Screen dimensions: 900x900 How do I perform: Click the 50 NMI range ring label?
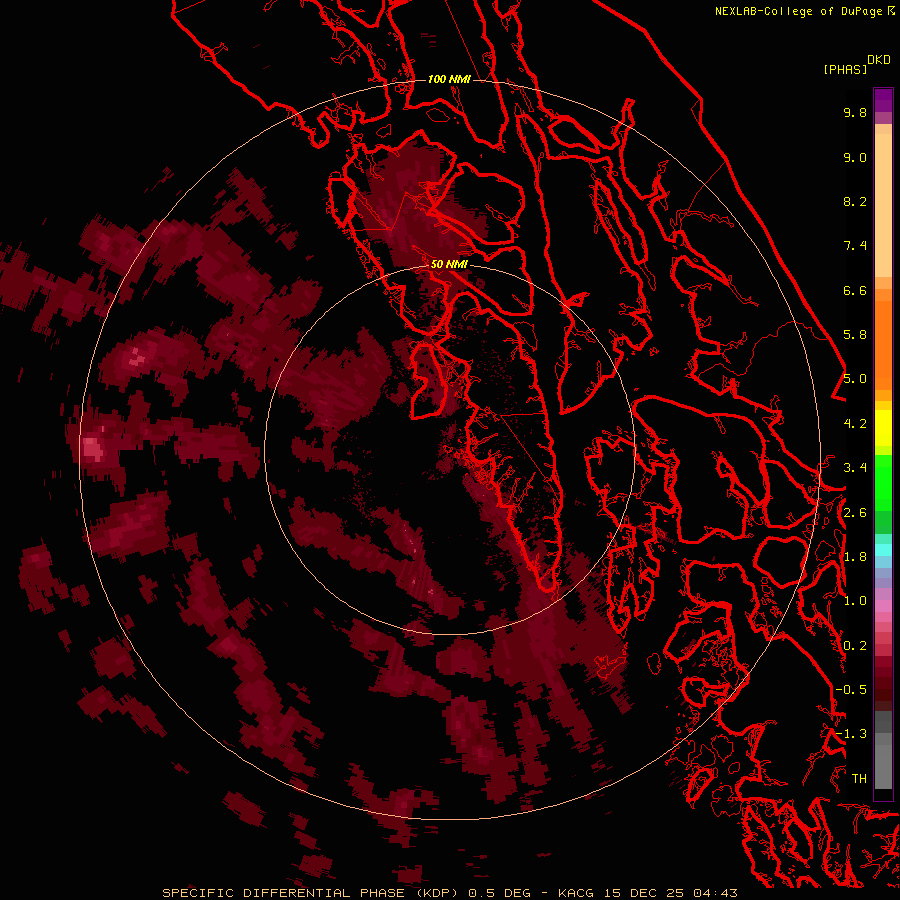click(449, 264)
